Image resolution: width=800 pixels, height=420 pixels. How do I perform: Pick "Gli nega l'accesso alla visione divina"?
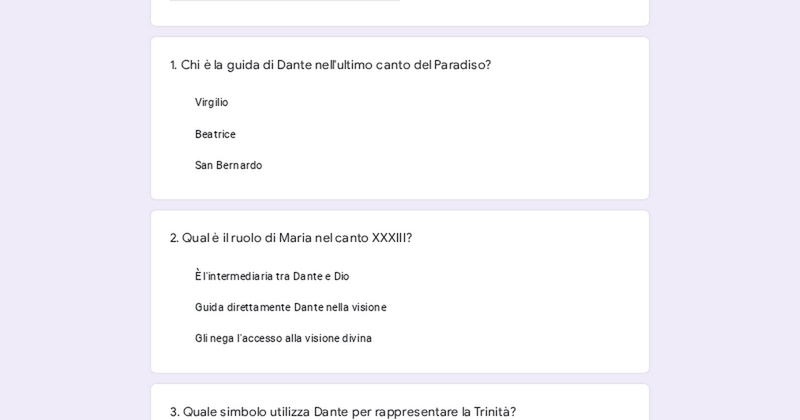click(x=283, y=338)
